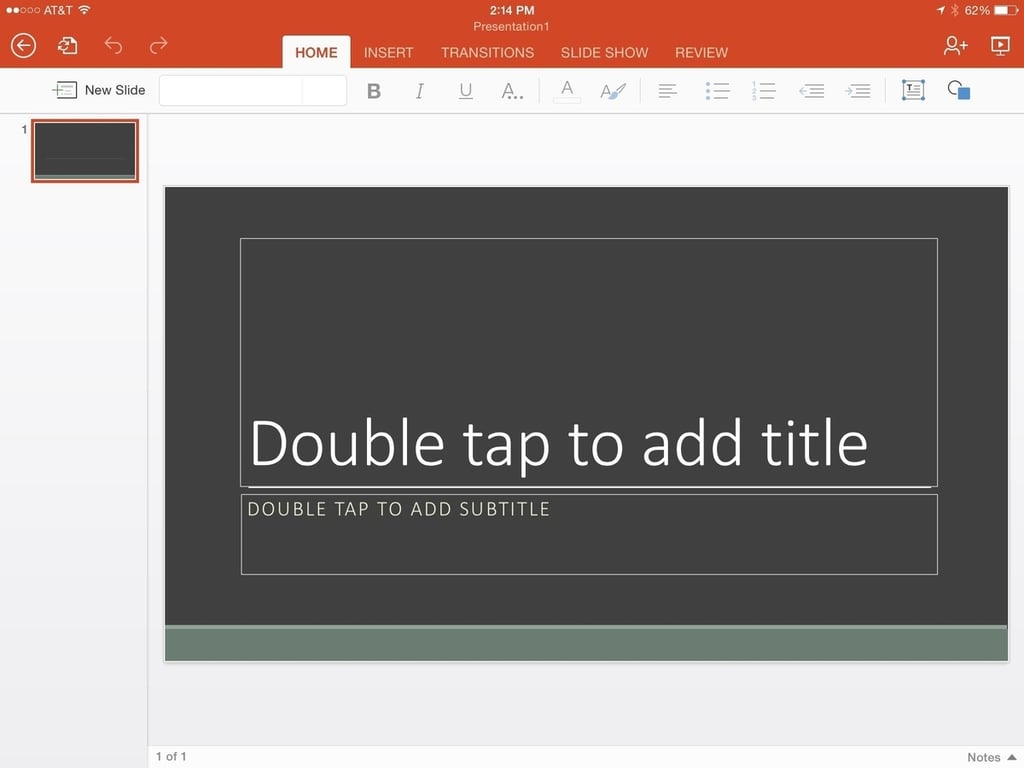Tap the battery indicator in status bar
The height and width of the screenshot is (768, 1024).
coord(1006,10)
